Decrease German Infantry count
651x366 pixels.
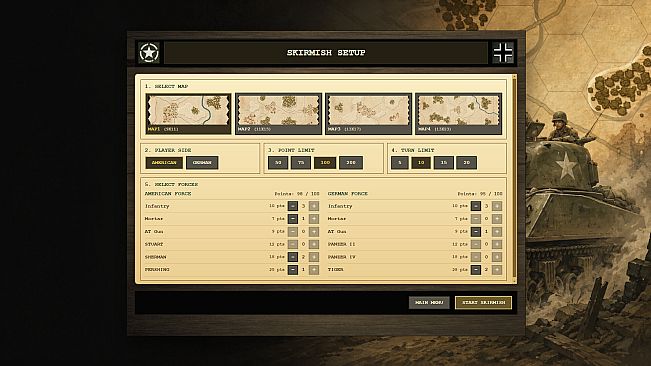pos(476,206)
